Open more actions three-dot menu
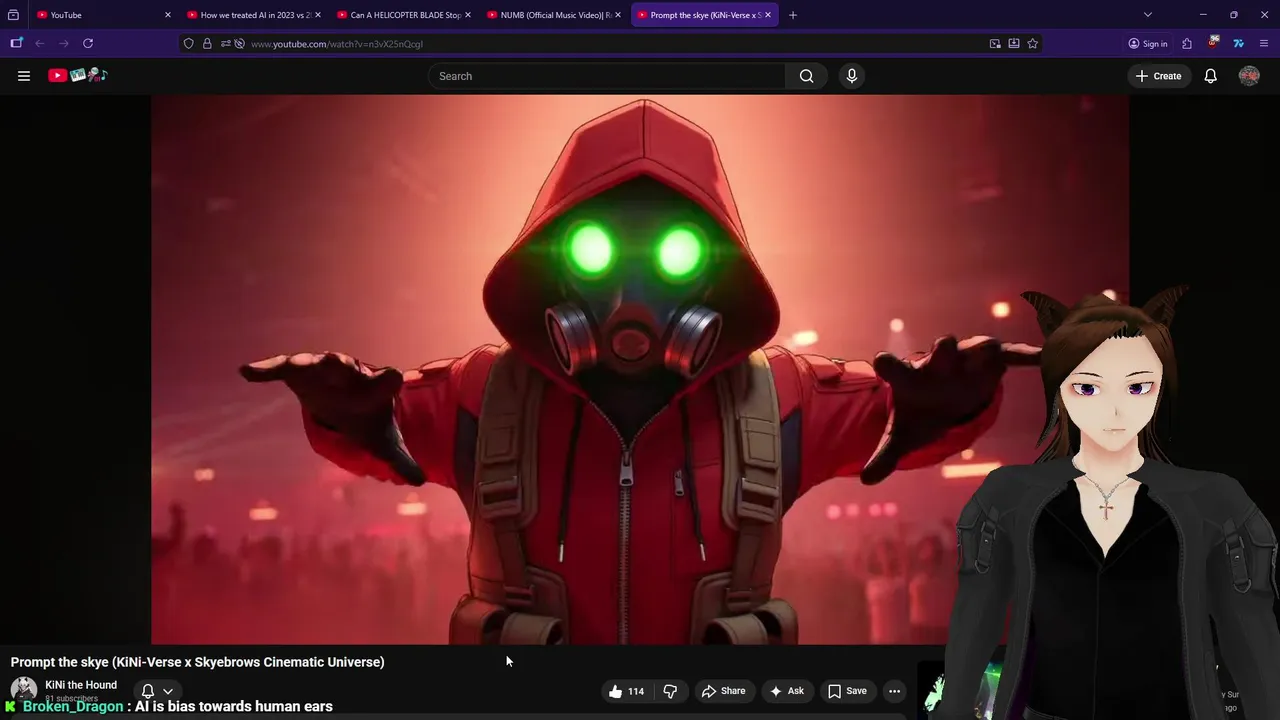This screenshot has height=720, width=1280. [x=894, y=691]
